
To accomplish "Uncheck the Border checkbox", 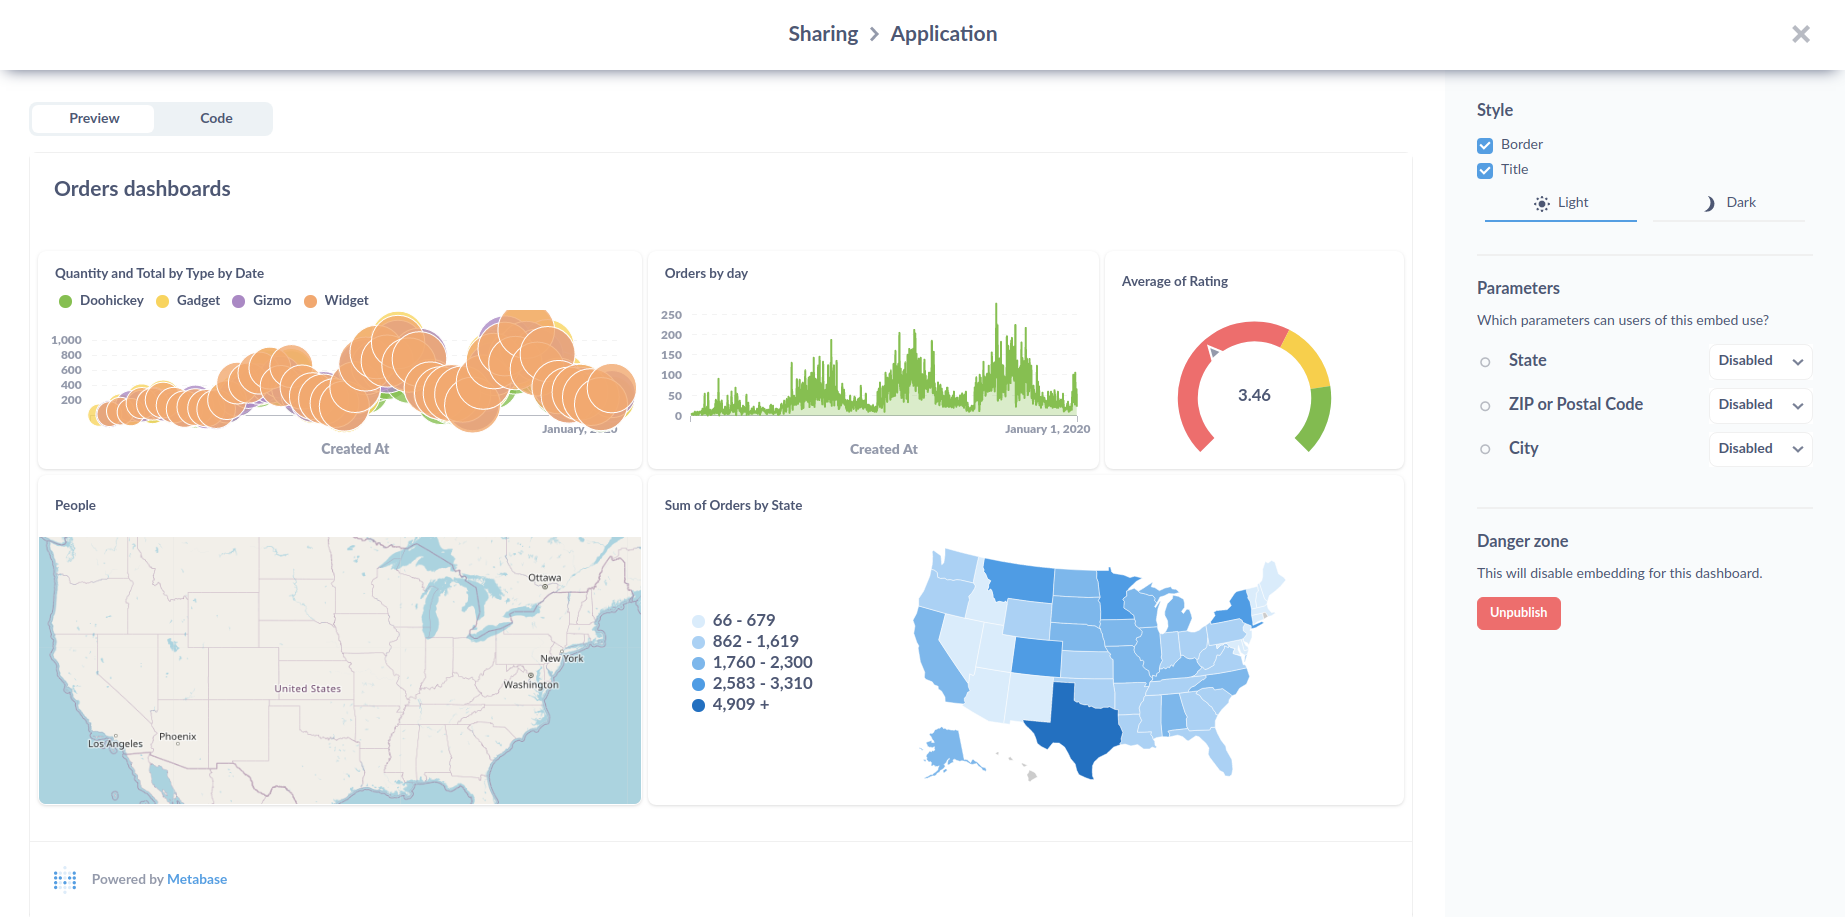I will (x=1485, y=145).
